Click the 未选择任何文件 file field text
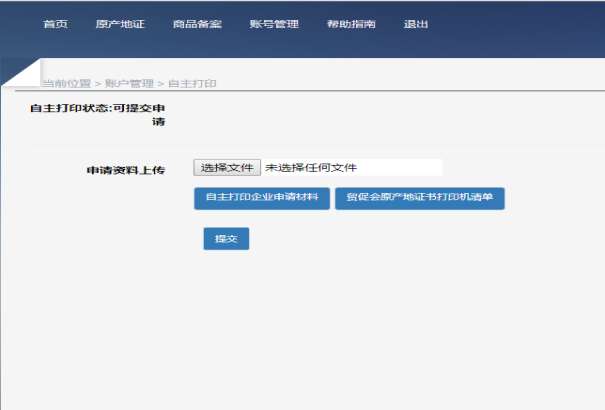Image resolution: width=605 pixels, height=410 pixels. [x=310, y=168]
